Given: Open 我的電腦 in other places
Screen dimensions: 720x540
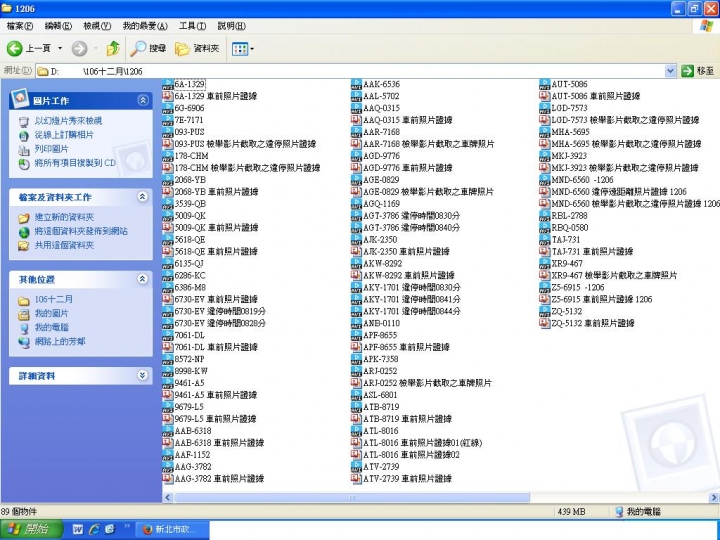Looking at the screenshot, I should tap(51, 327).
